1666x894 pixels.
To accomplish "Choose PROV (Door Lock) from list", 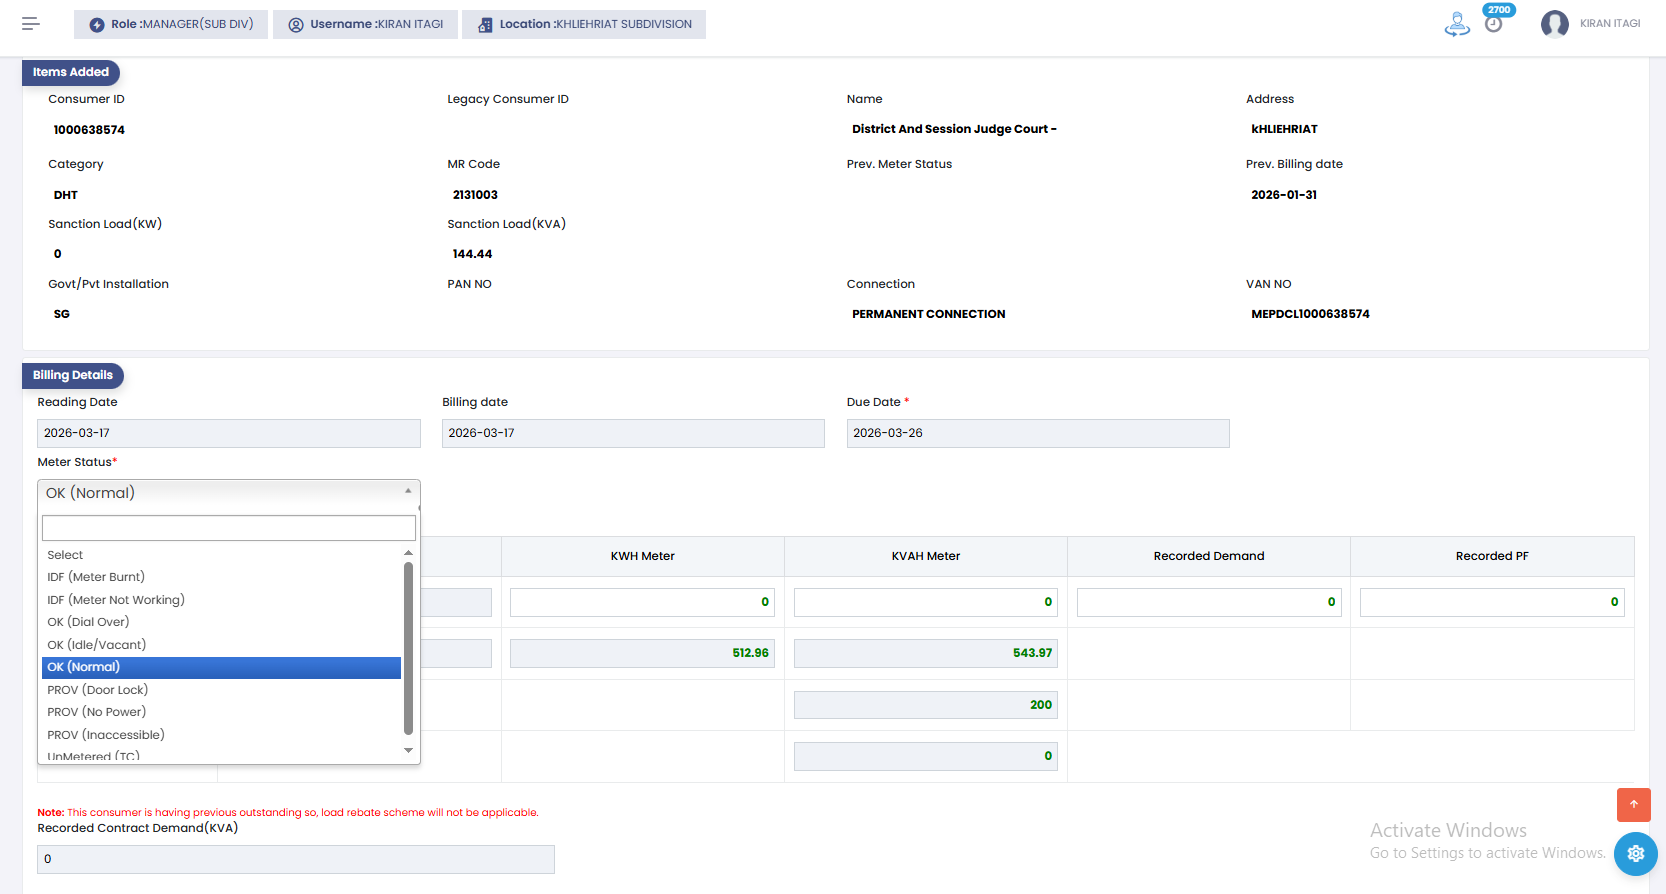I will pyautogui.click(x=98, y=690).
